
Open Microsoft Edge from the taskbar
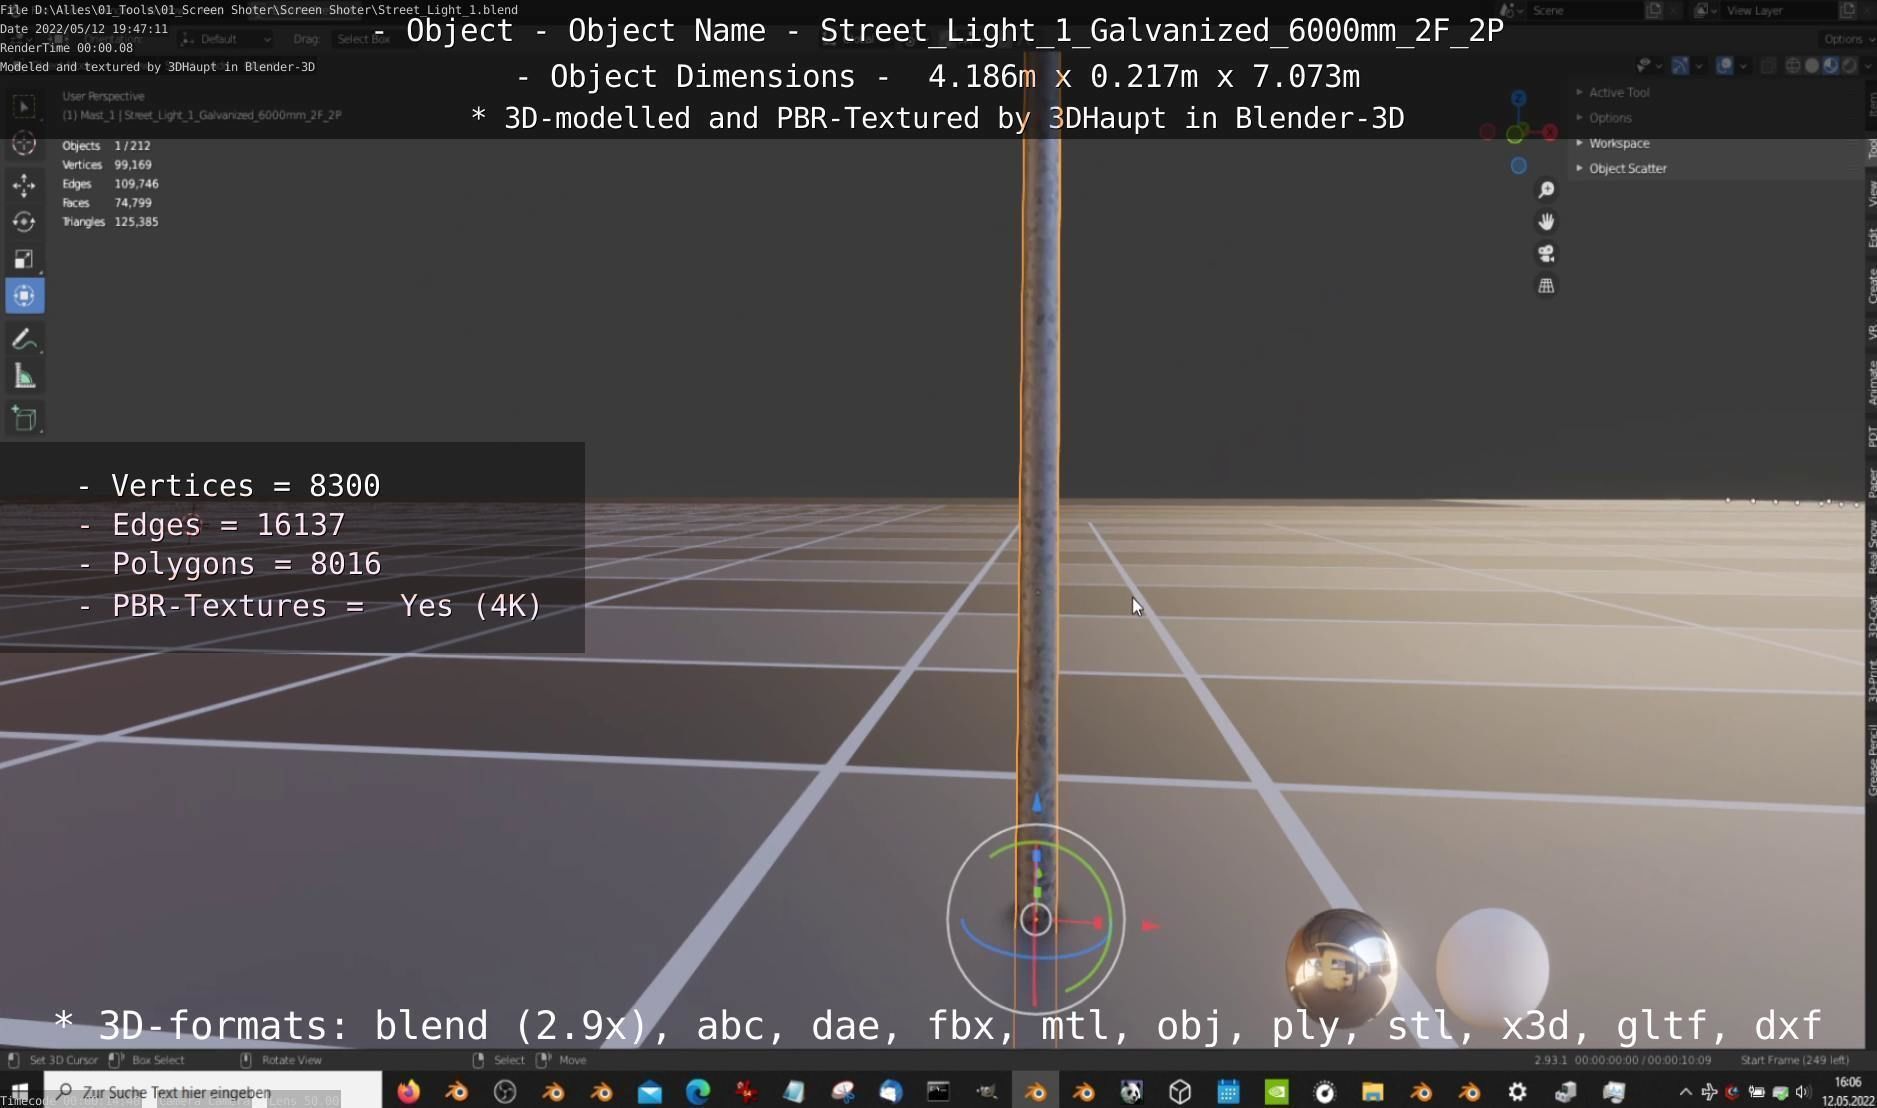698,1092
